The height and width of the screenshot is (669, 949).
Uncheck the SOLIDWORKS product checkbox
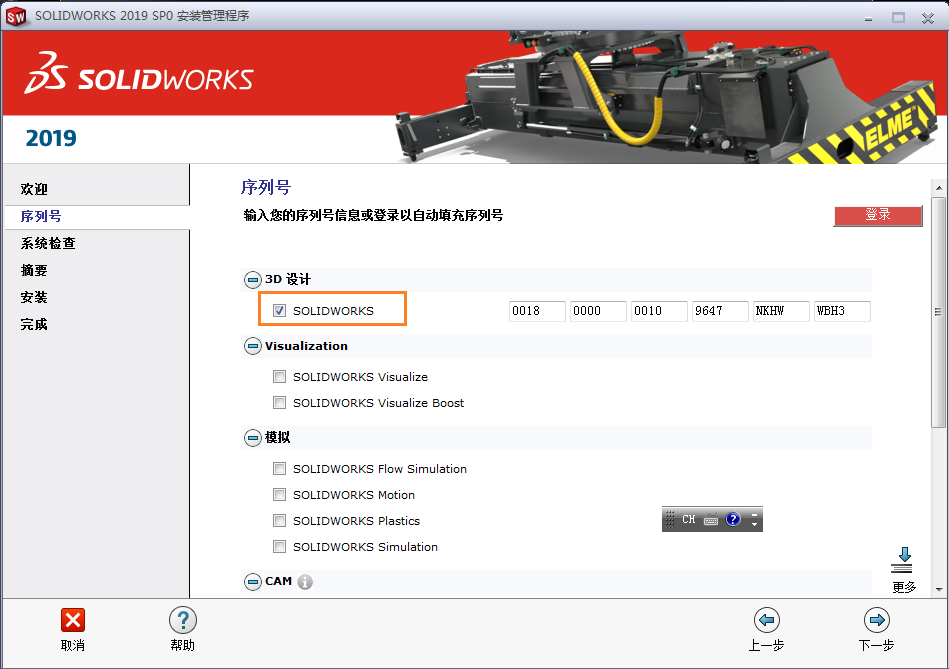click(x=280, y=310)
